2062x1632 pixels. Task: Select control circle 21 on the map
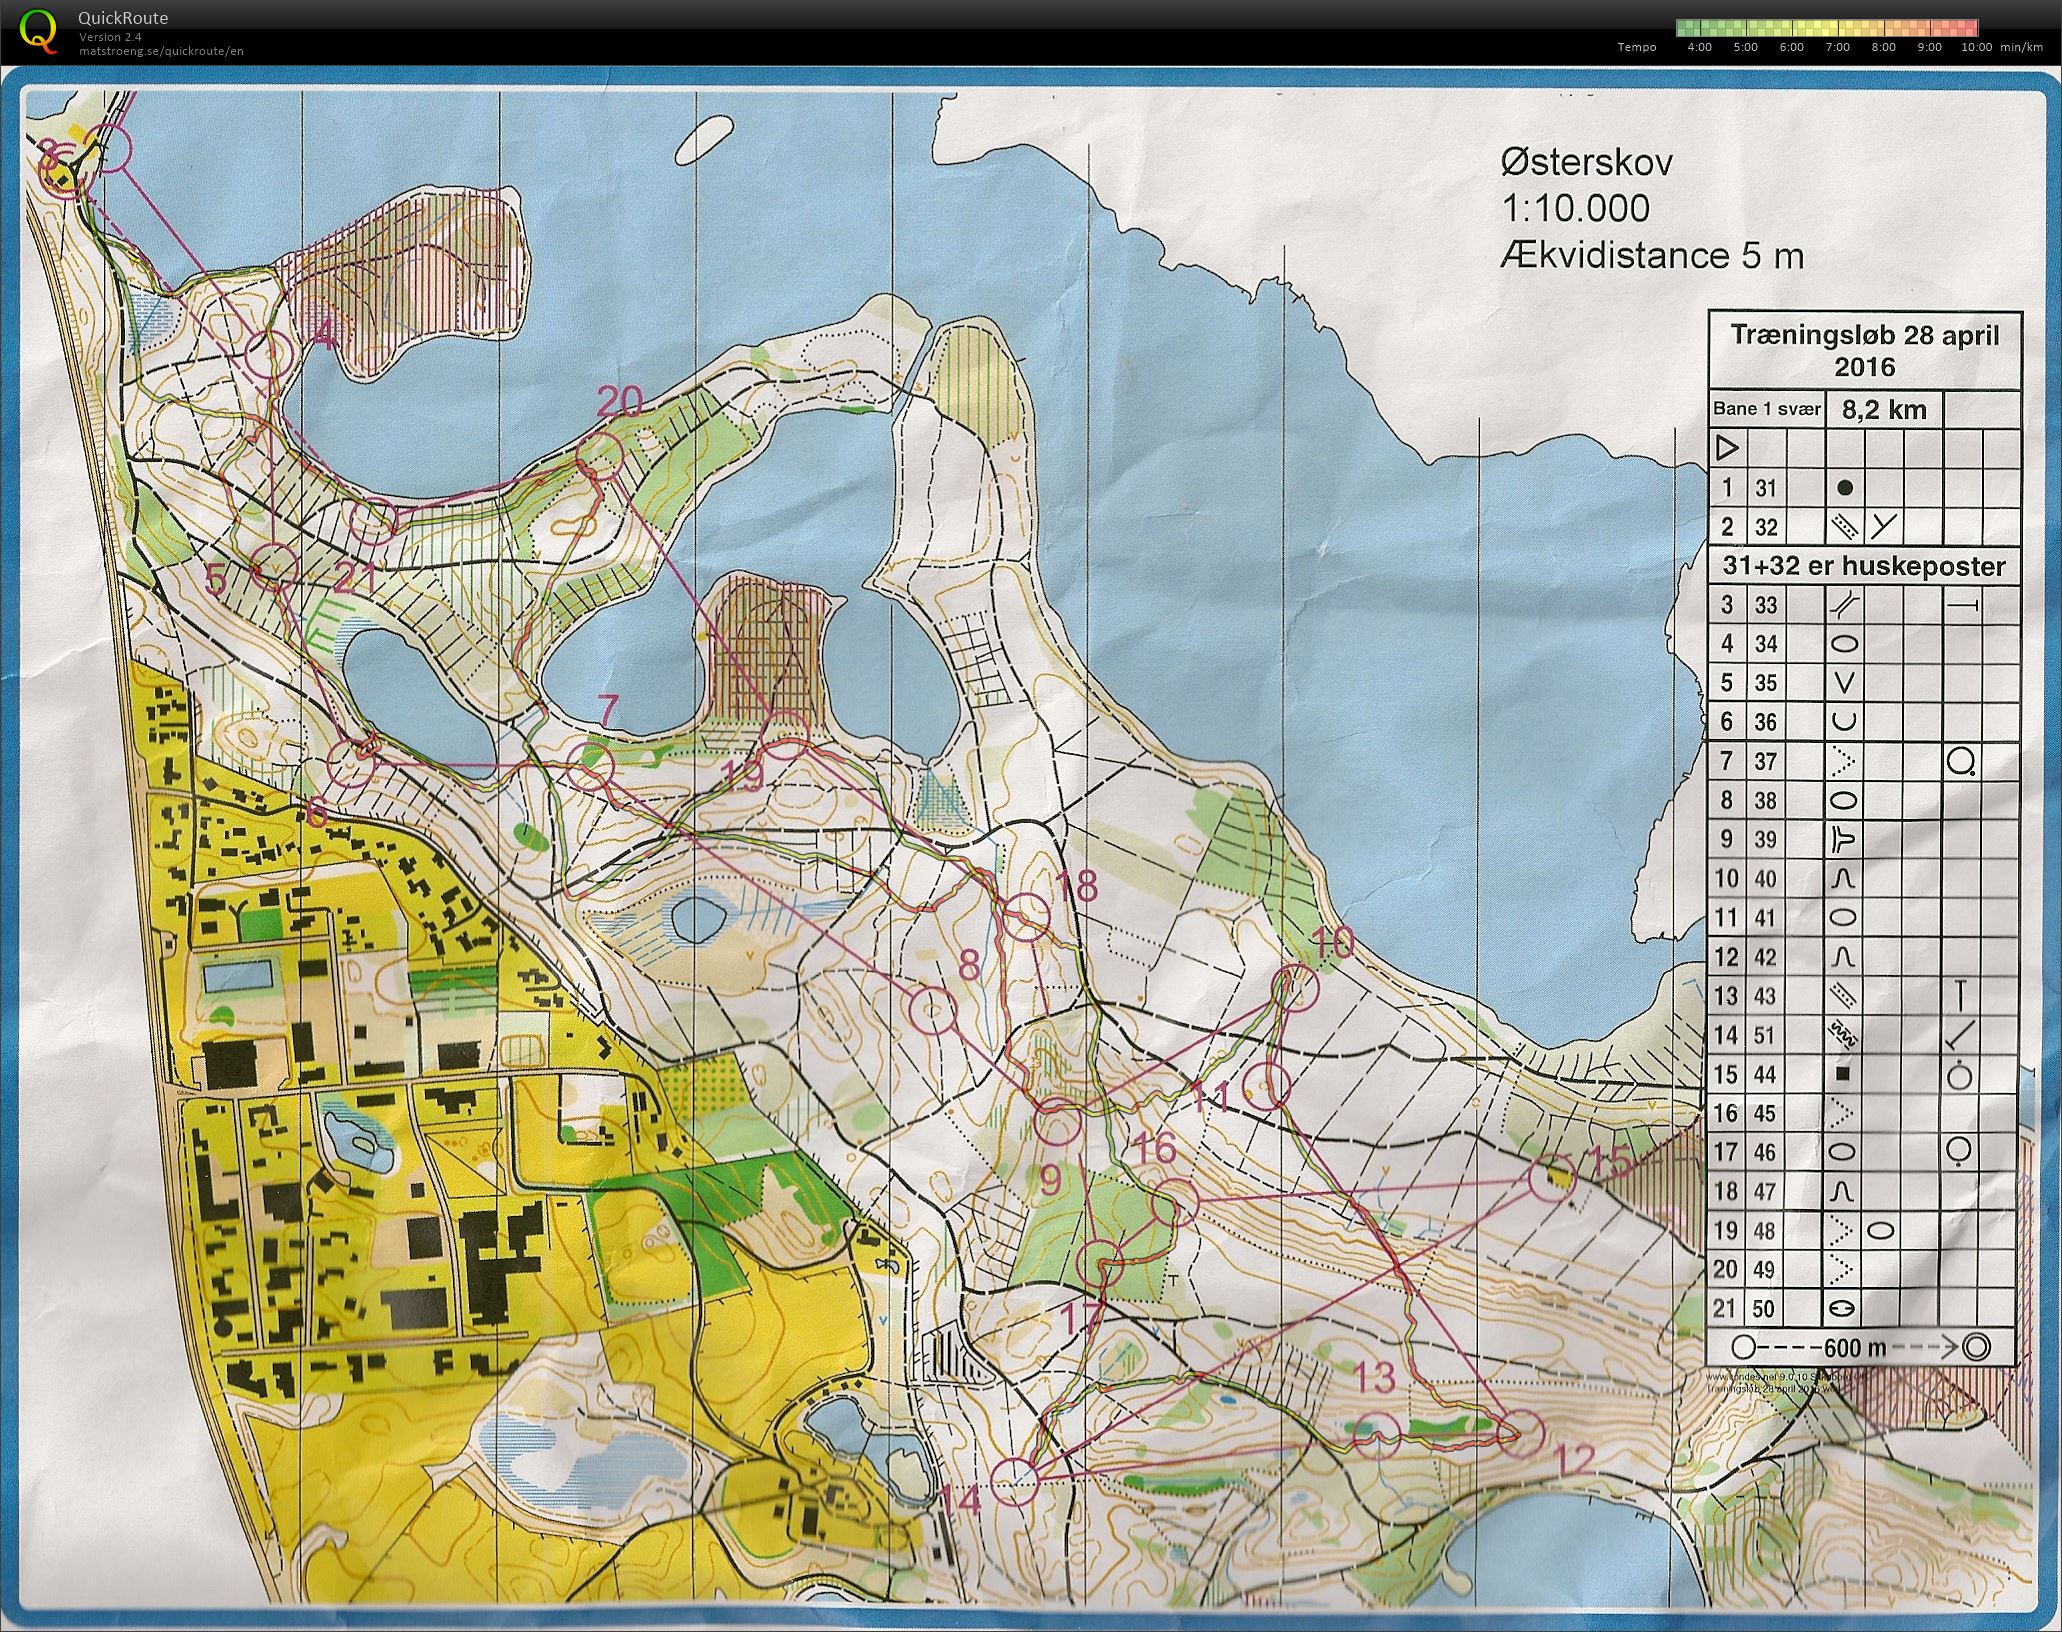(374, 520)
